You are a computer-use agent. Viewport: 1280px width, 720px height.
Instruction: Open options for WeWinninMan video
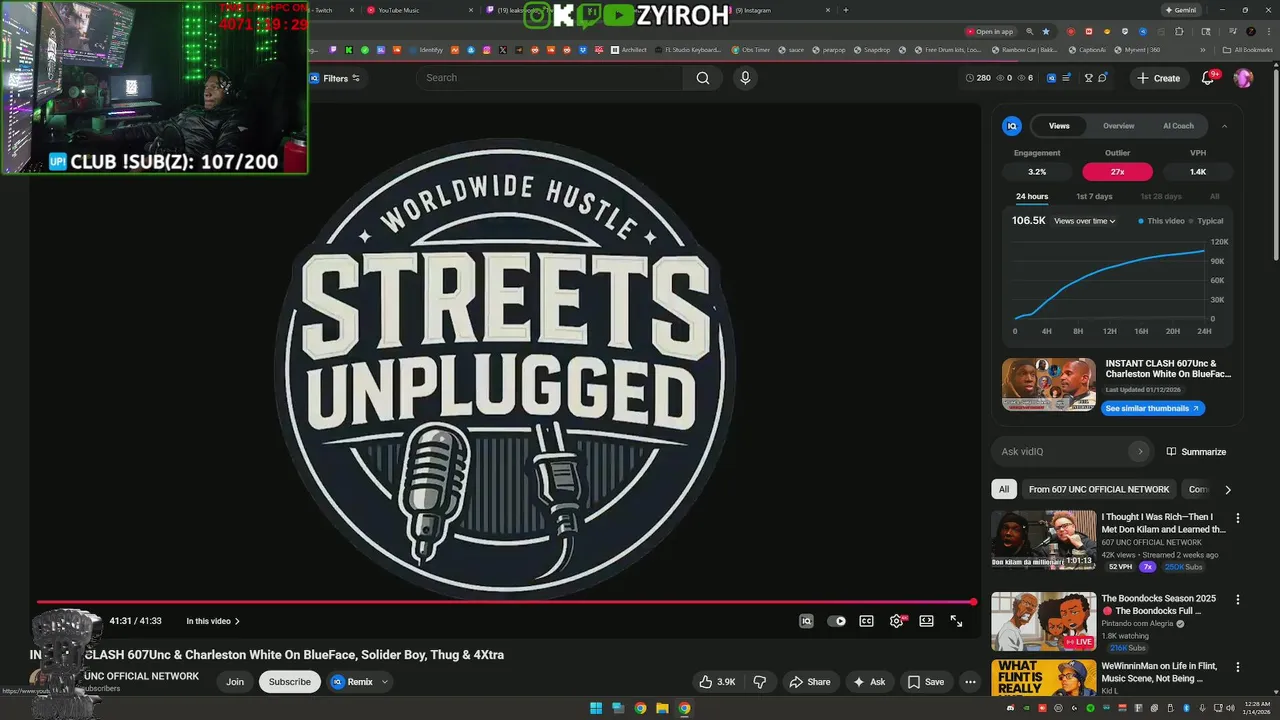click(x=1238, y=667)
